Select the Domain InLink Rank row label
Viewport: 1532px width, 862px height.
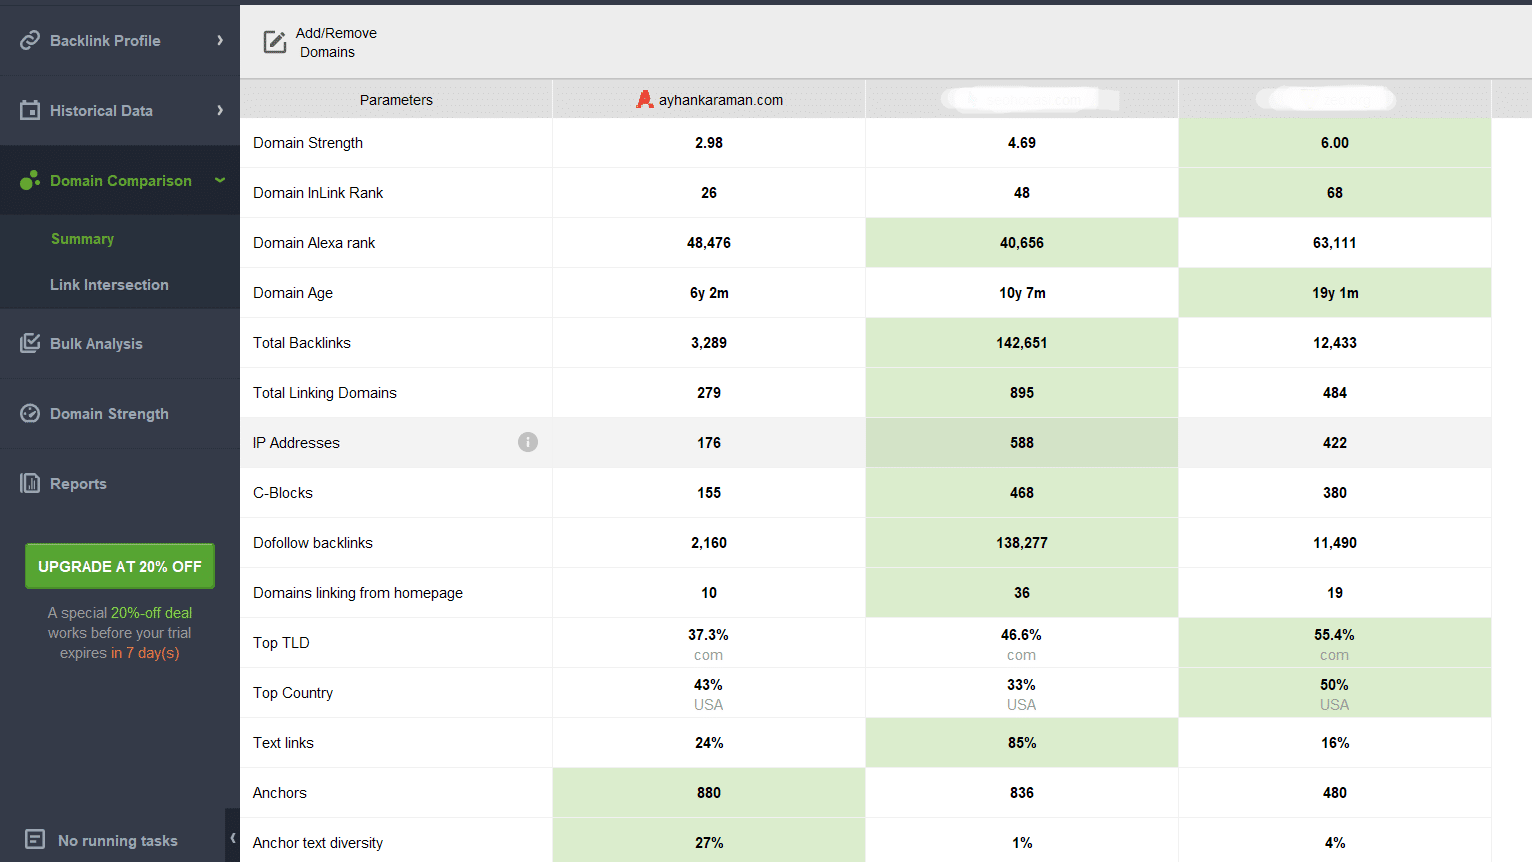pyautogui.click(x=318, y=193)
